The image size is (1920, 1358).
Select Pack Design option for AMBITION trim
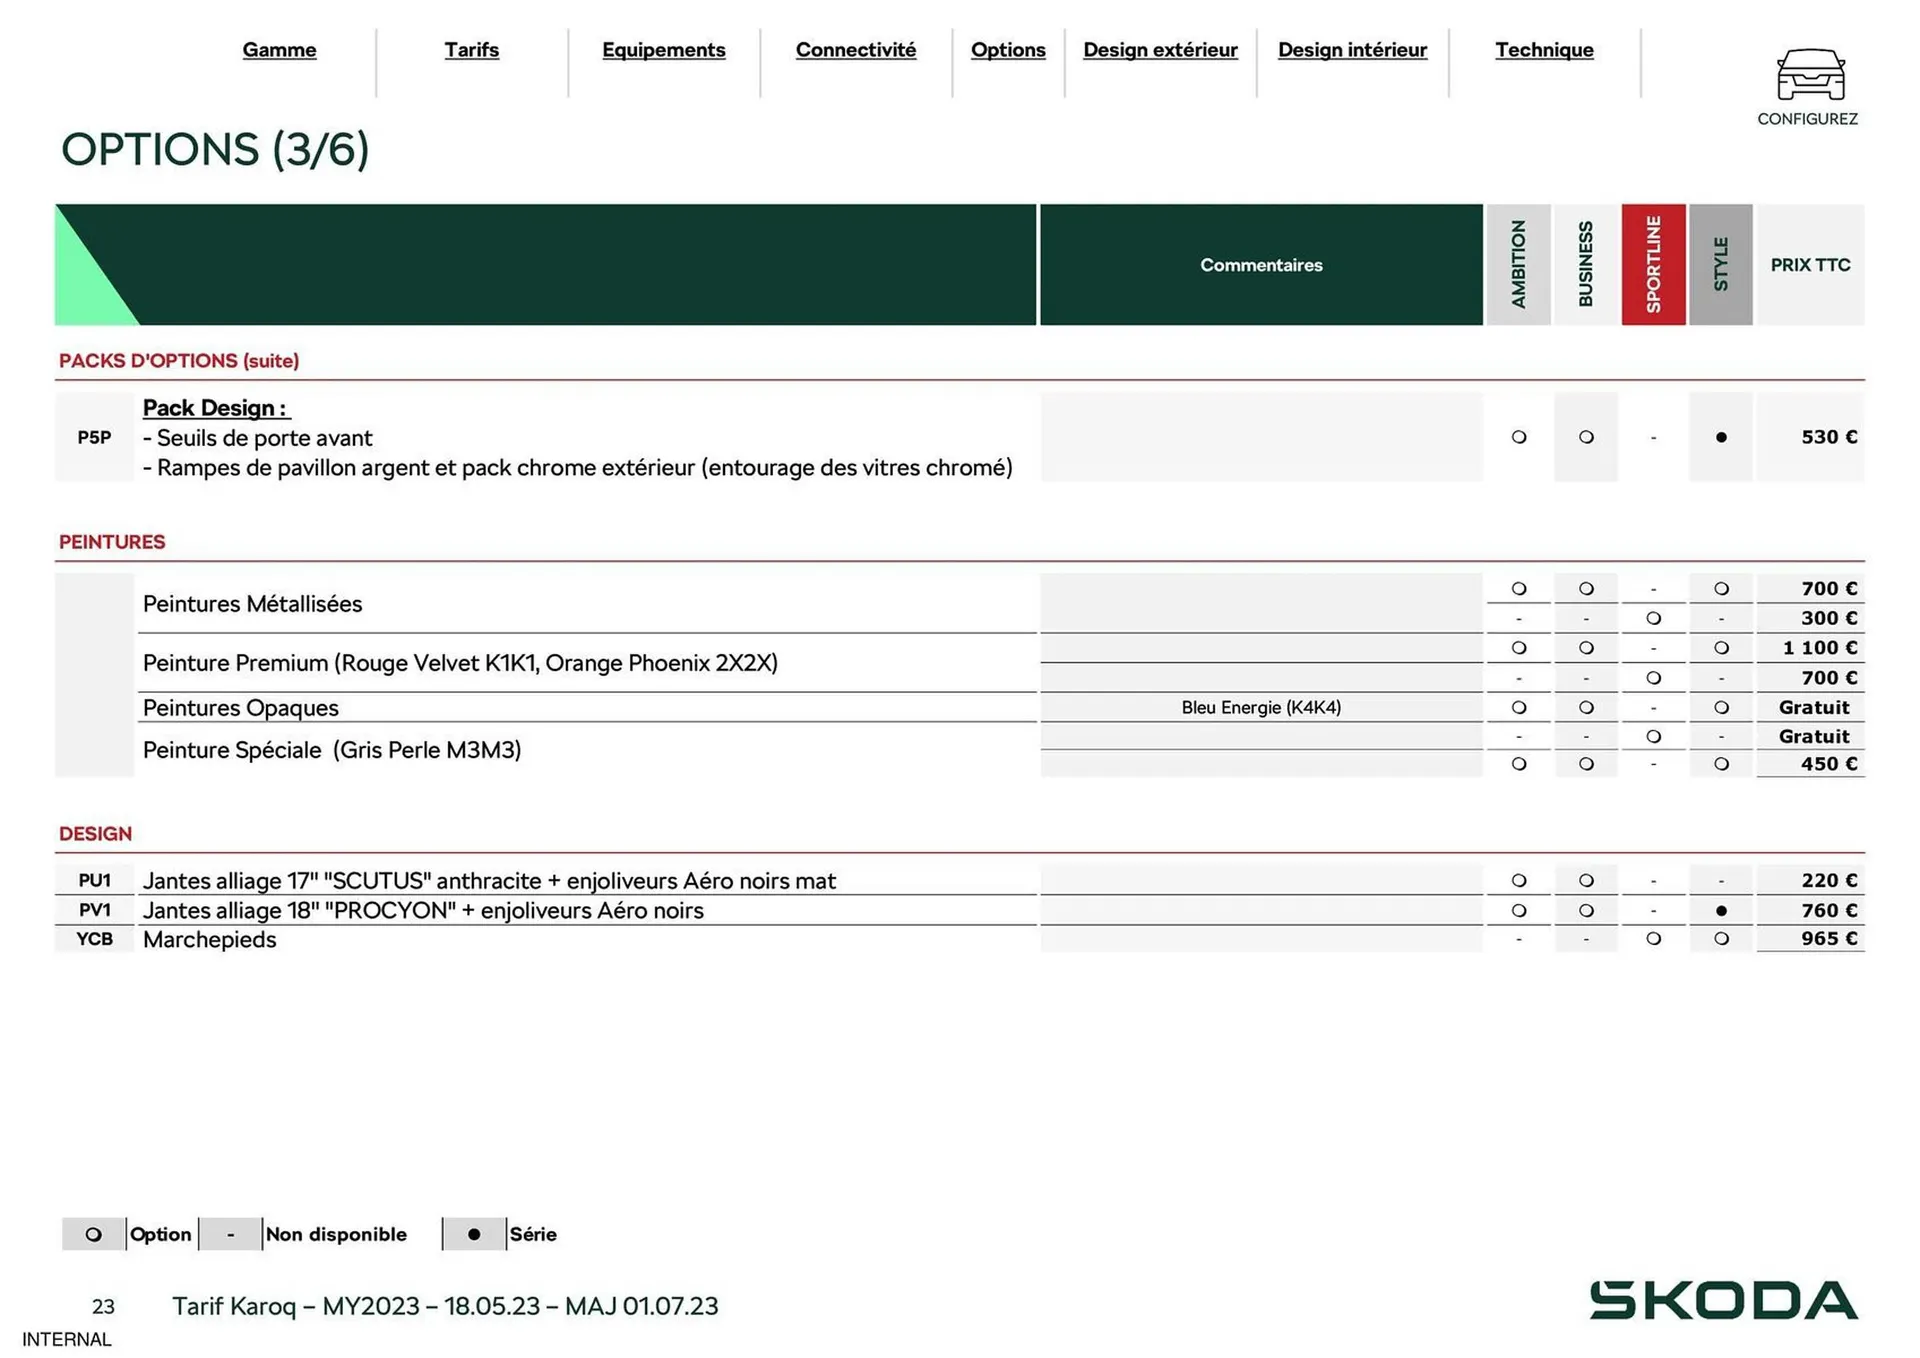1519,437
